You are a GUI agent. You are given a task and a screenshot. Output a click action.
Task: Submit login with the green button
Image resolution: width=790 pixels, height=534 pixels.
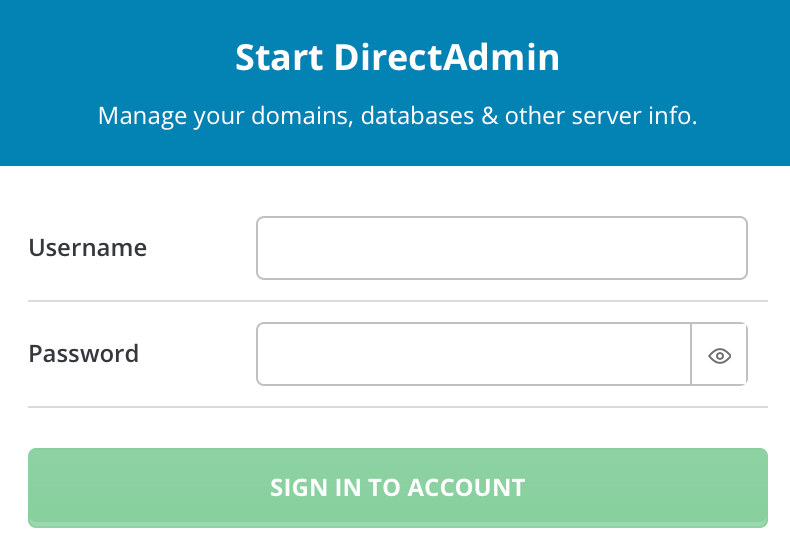coord(397,487)
